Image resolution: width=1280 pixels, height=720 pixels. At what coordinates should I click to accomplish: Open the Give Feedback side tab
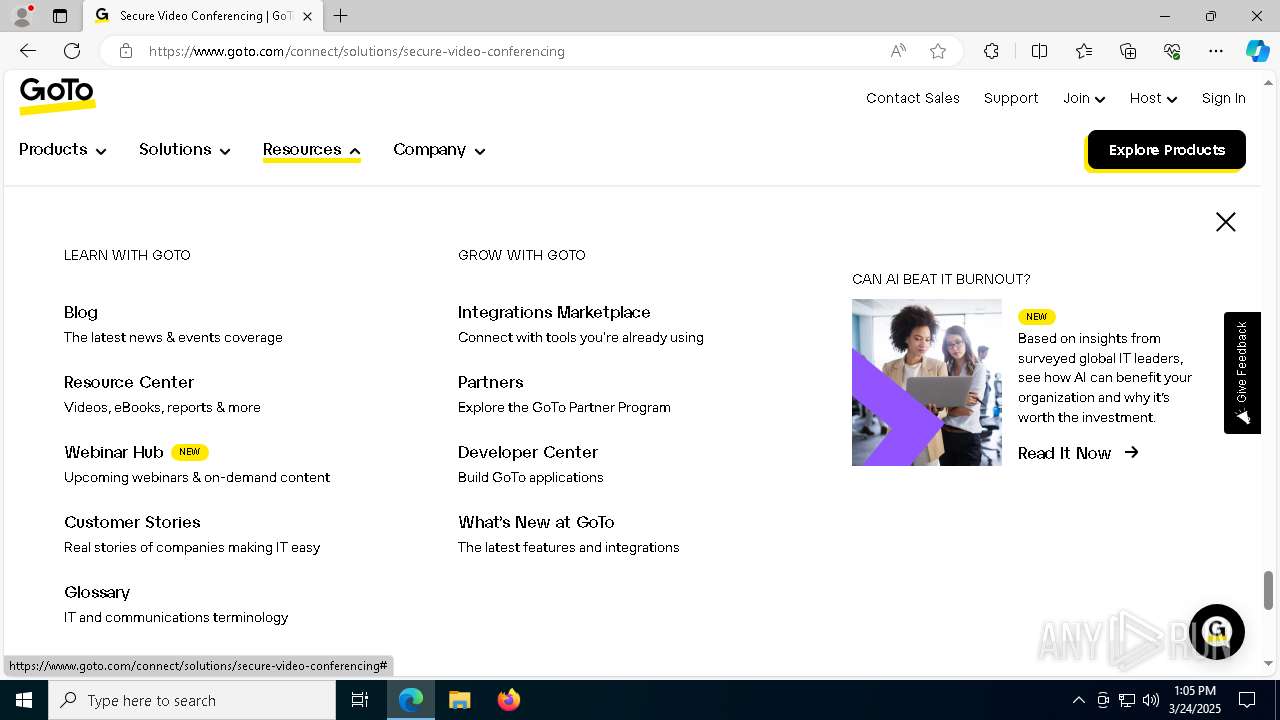tap(1242, 373)
